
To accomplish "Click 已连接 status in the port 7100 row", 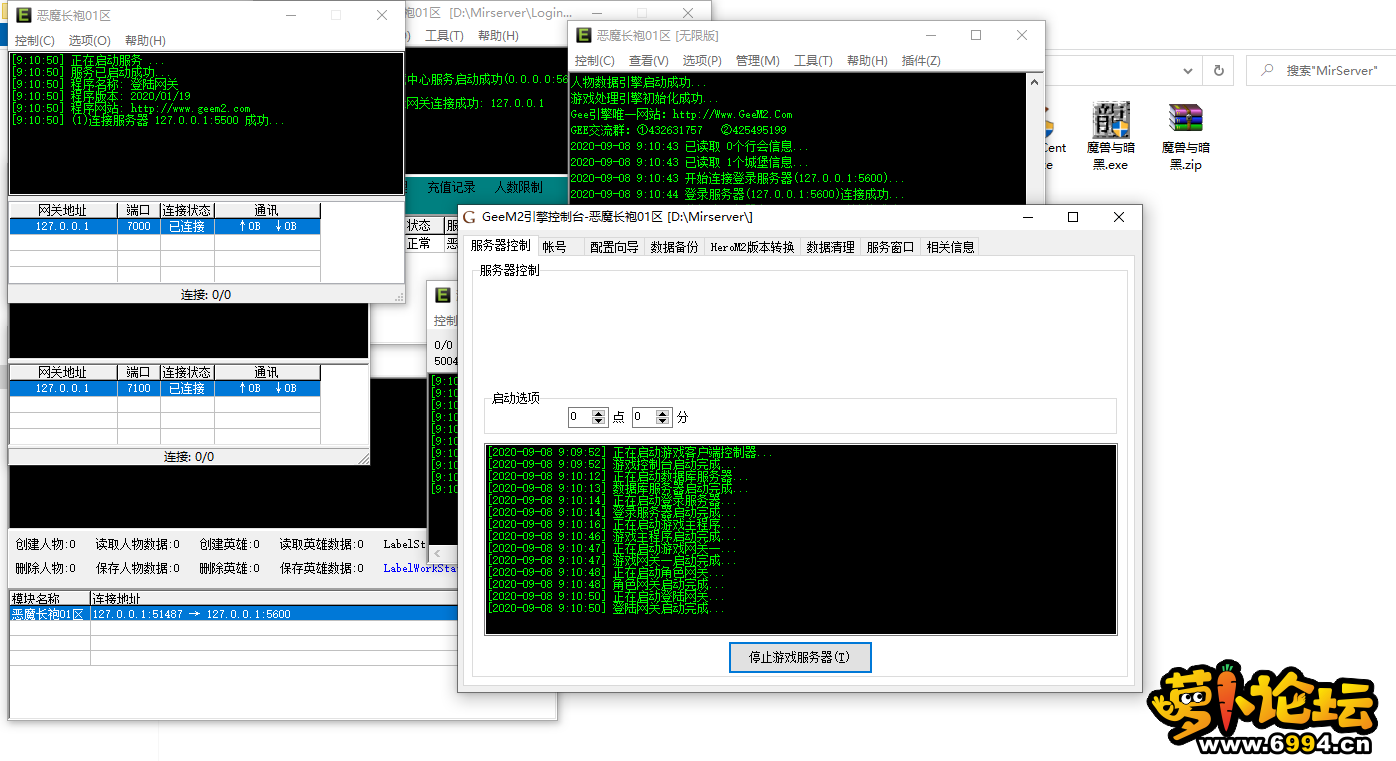I will [187, 389].
